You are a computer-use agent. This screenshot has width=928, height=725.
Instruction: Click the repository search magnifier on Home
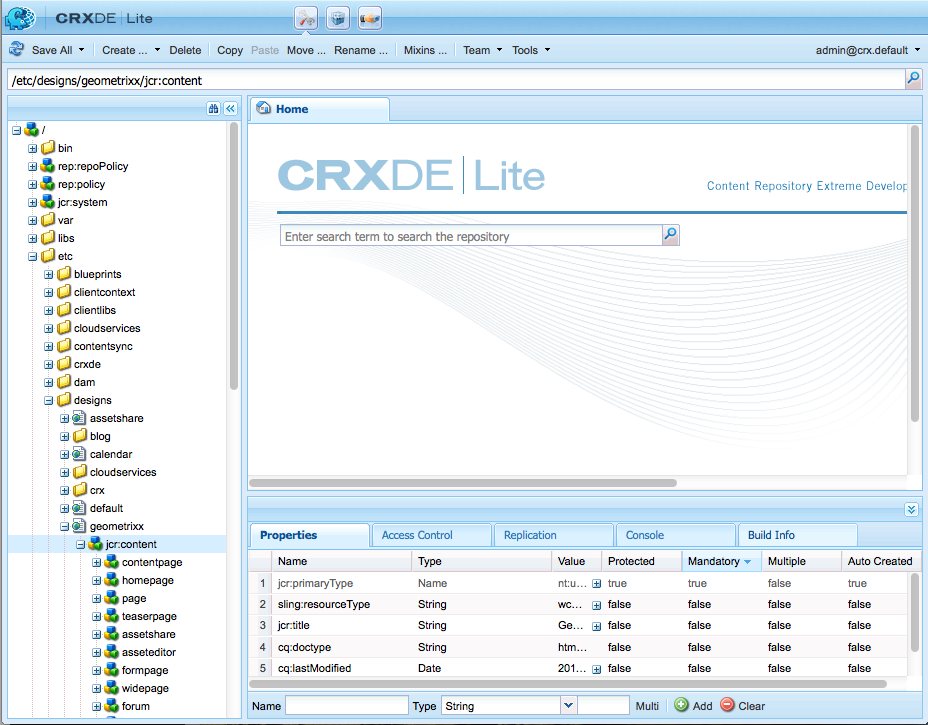tap(670, 235)
